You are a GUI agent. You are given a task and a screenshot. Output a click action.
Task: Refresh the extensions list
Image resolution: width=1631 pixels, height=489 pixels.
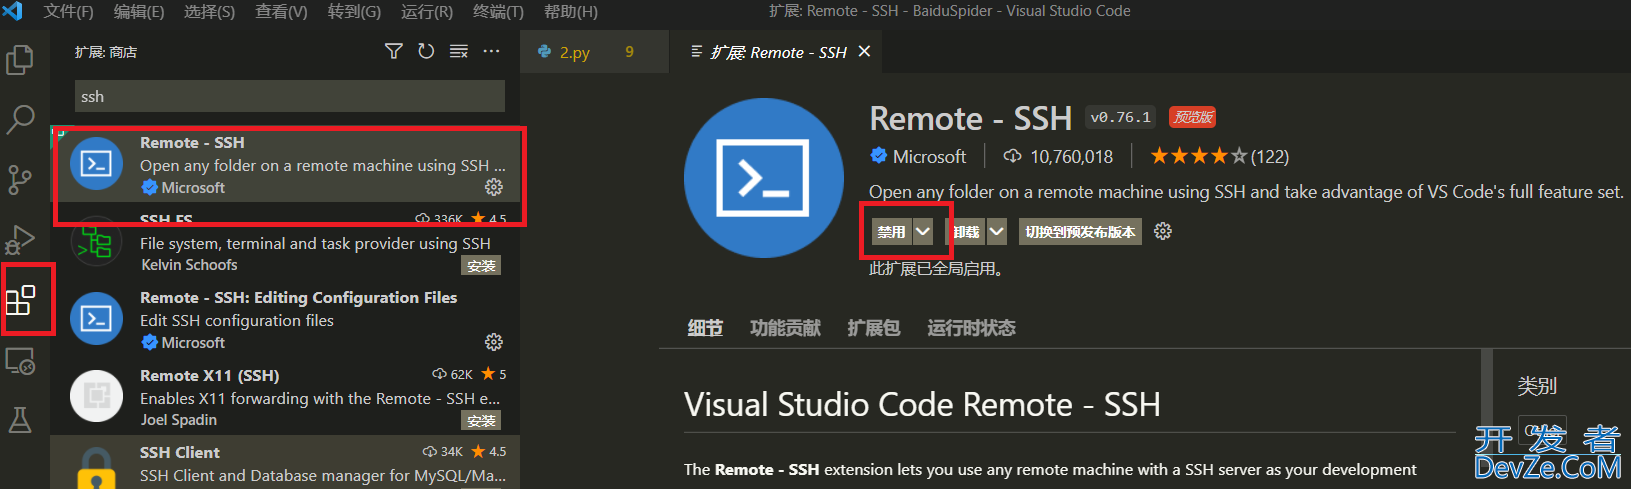[426, 51]
